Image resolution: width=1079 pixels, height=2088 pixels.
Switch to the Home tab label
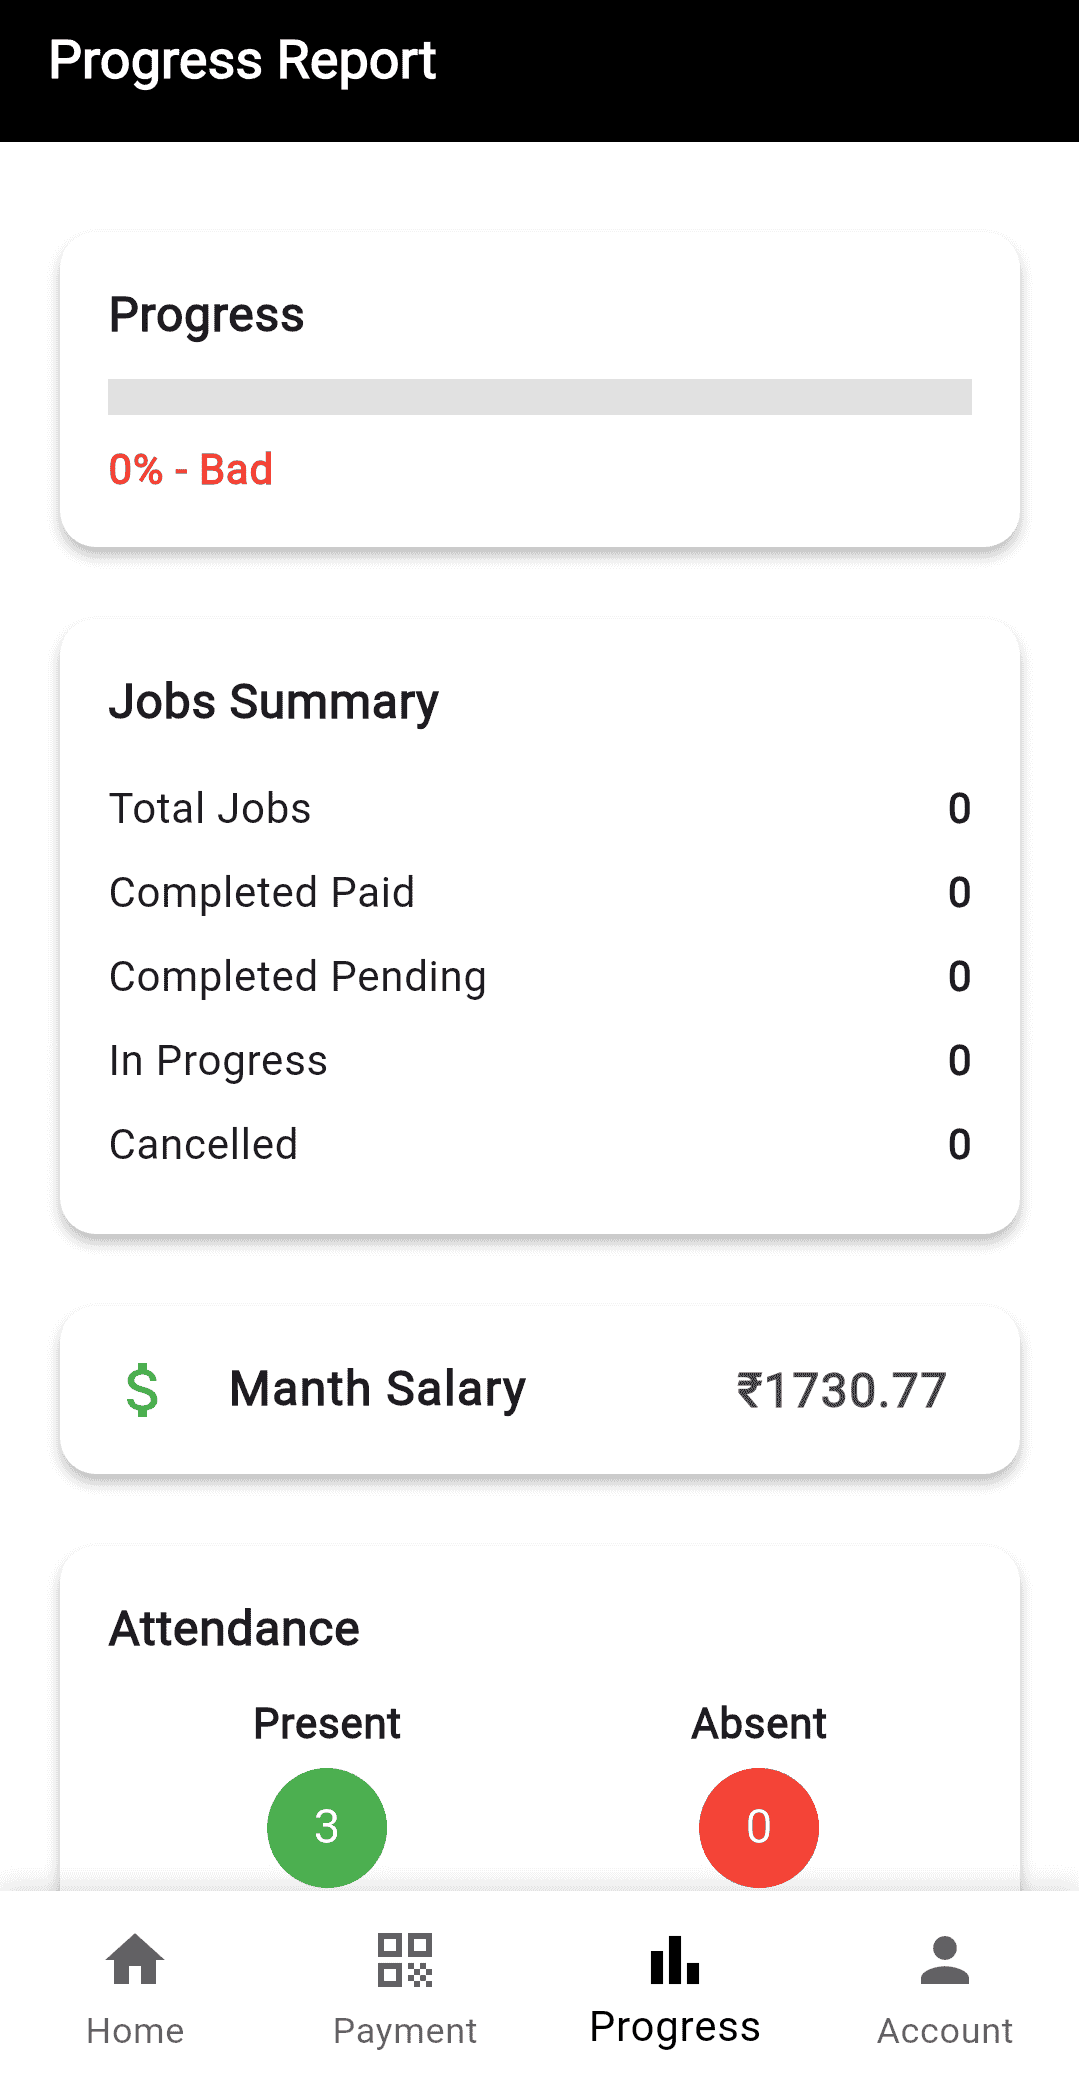pos(135,2031)
